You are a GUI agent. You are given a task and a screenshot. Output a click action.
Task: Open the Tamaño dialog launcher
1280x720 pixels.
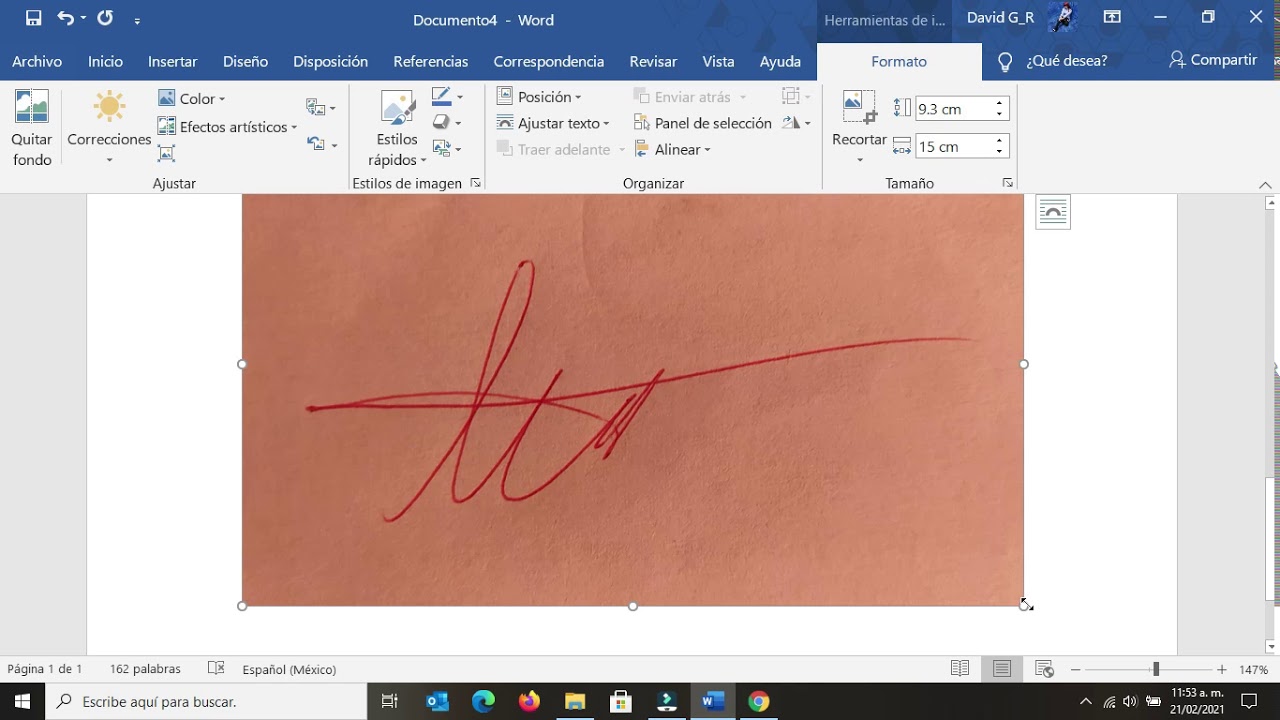click(x=1007, y=183)
